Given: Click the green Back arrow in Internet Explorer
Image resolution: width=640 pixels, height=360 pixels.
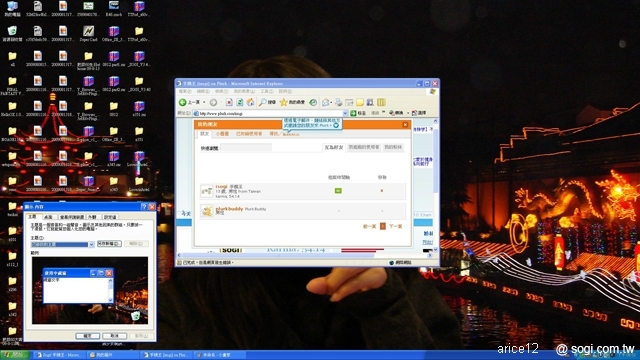Looking at the screenshot, I should coord(183,102).
